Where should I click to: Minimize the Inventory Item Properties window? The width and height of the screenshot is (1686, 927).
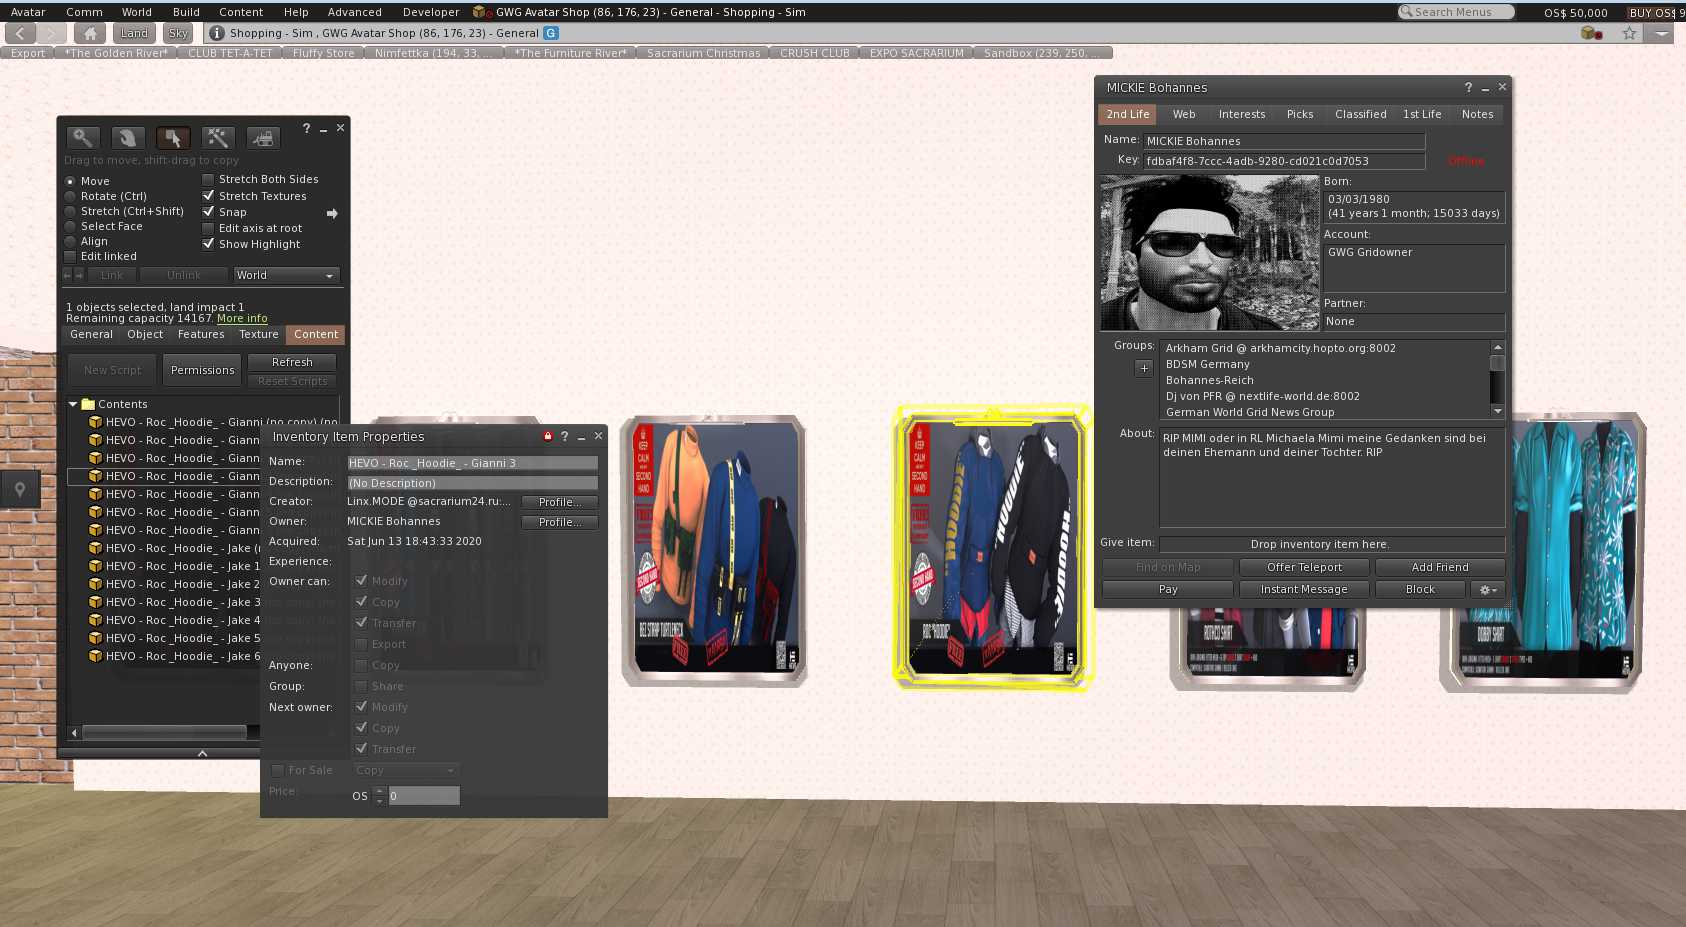[x=581, y=437]
